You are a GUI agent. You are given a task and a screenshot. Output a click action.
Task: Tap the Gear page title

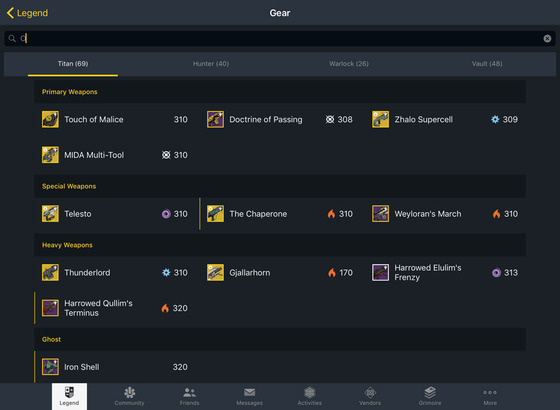pyautogui.click(x=280, y=13)
